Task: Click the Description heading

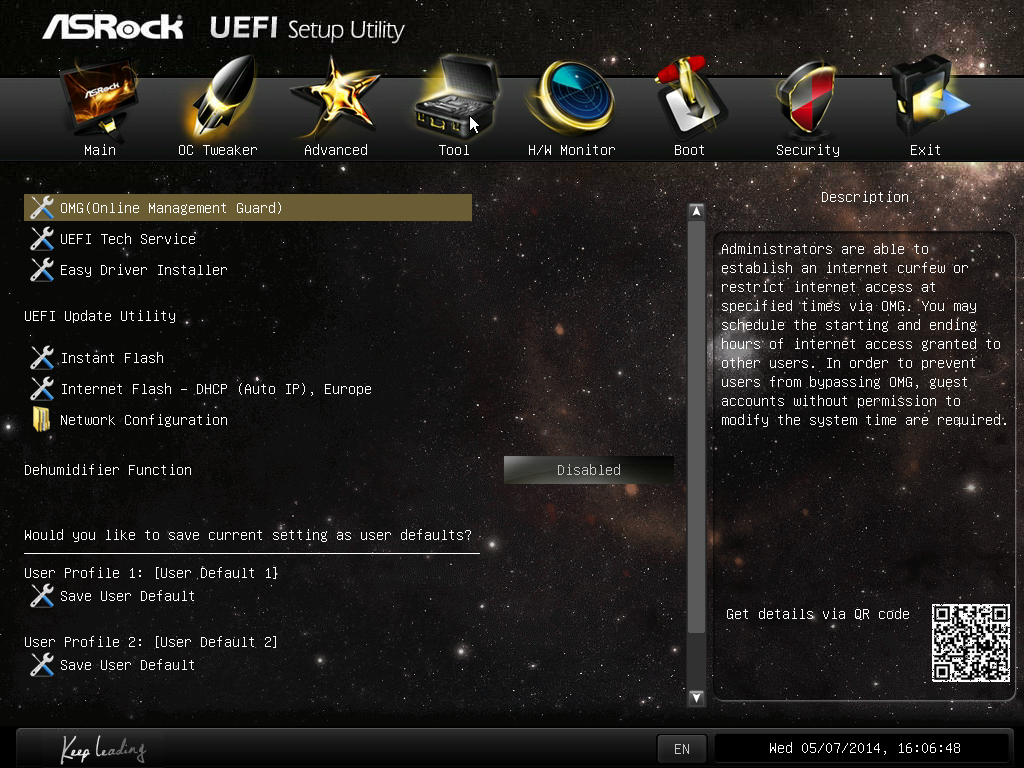Action: (865, 197)
